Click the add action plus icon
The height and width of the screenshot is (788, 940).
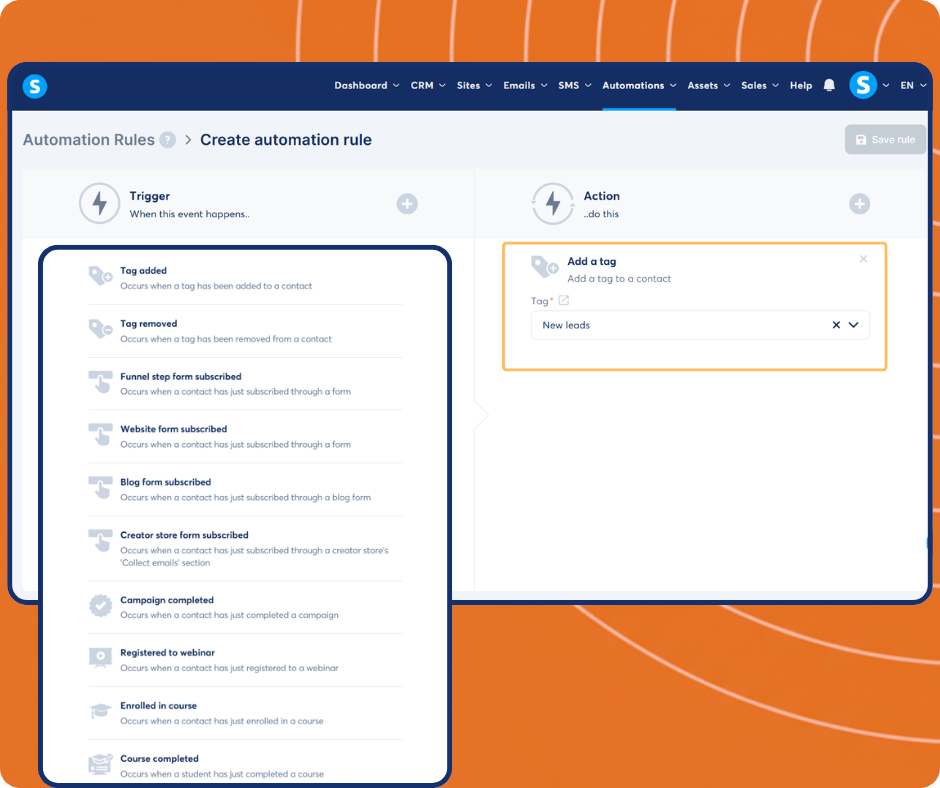coord(859,204)
